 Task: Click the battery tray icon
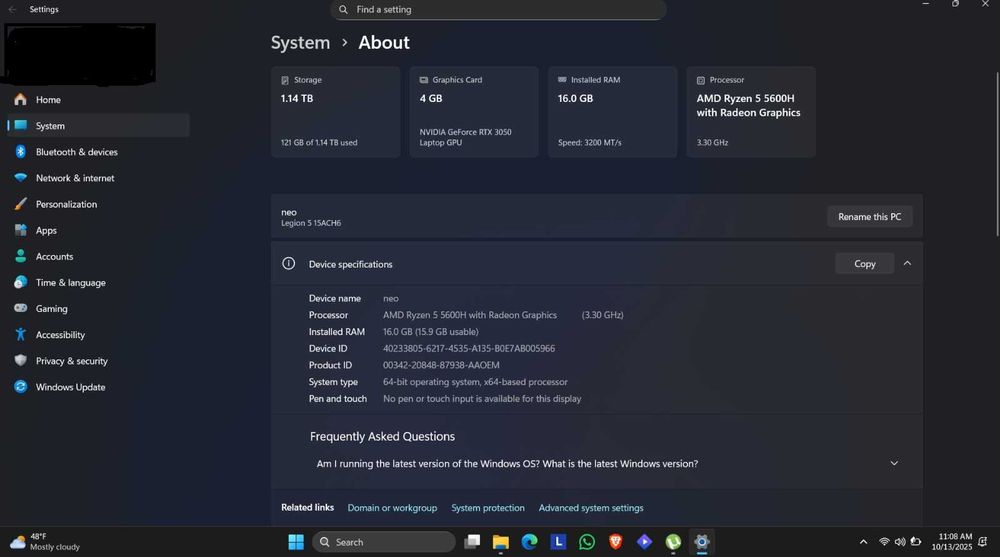click(916, 542)
